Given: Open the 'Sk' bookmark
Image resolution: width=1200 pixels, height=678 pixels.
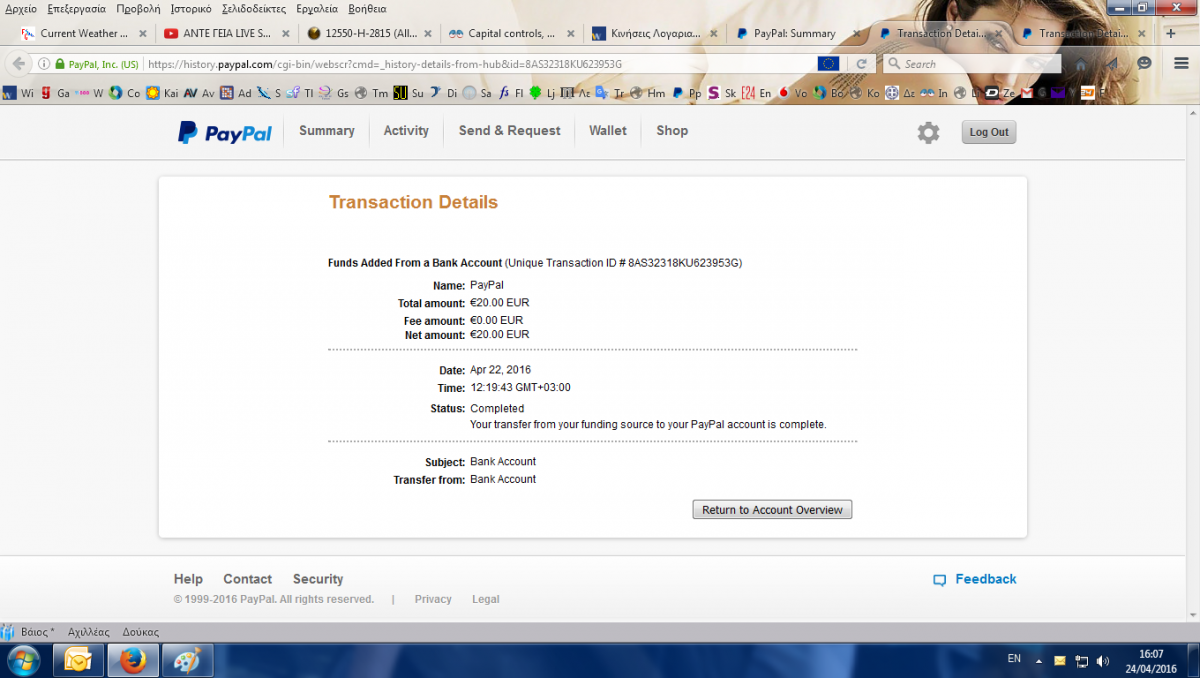Looking at the screenshot, I should [722, 93].
